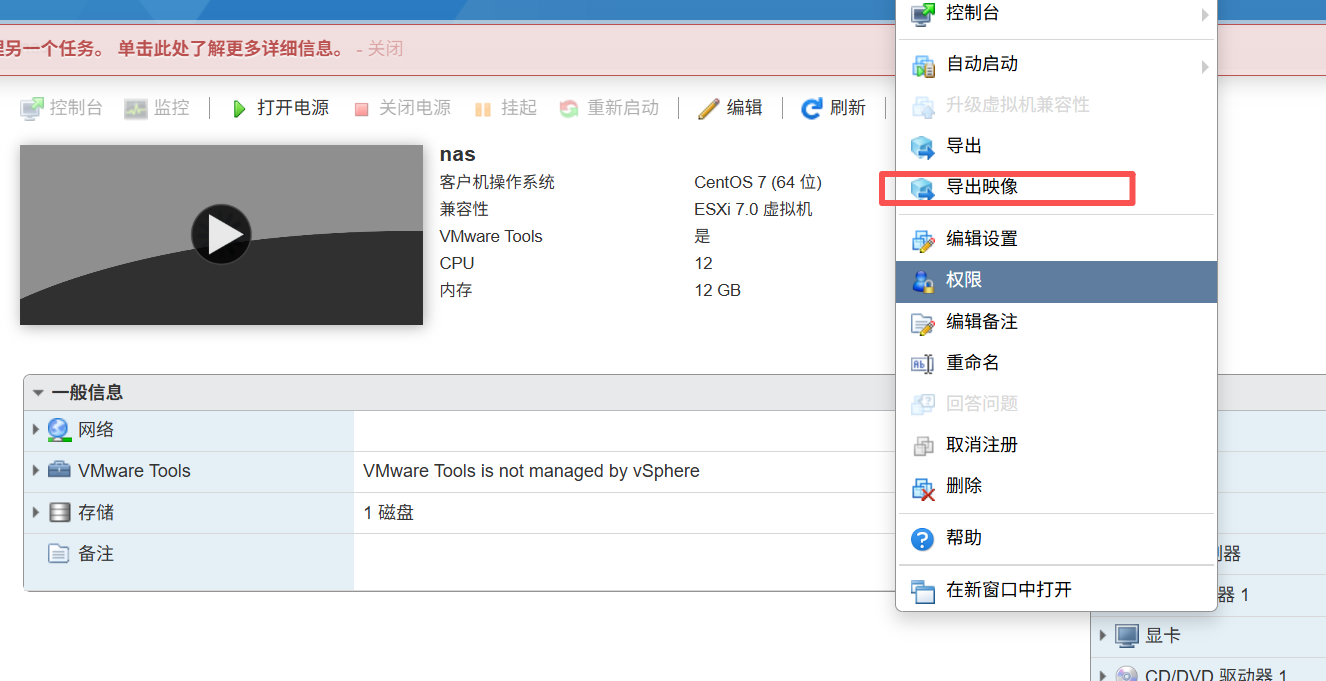
Task: Click the Suspend pause icon
Action: pyautogui.click(x=483, y=109)
